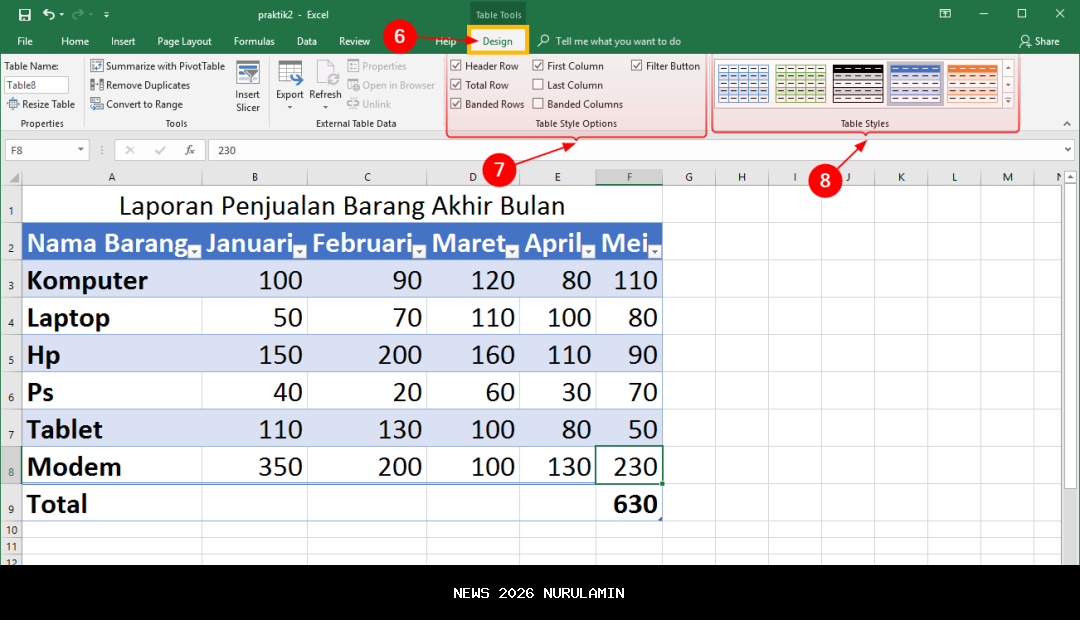The image size is (1080, 620).
Task: Open the Mei column filter dropdown
Action: pyautogui.click(x=655, y=250)
